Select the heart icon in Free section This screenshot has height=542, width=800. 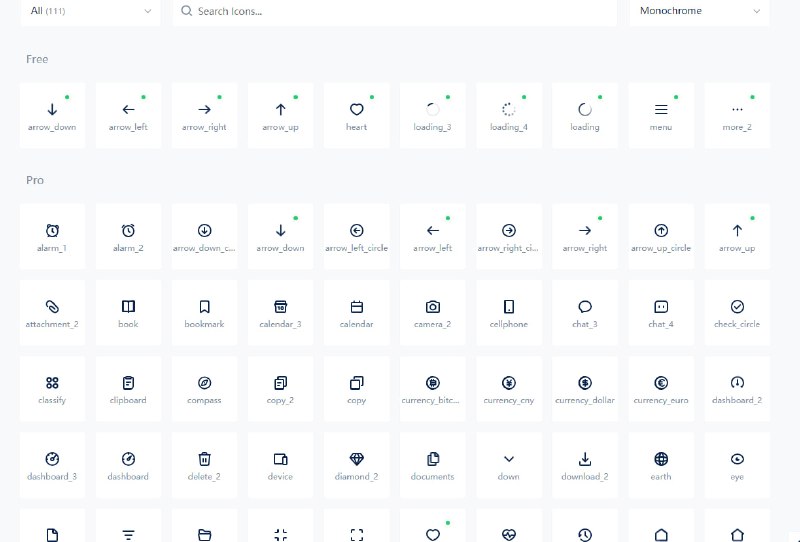click(356, 110)
